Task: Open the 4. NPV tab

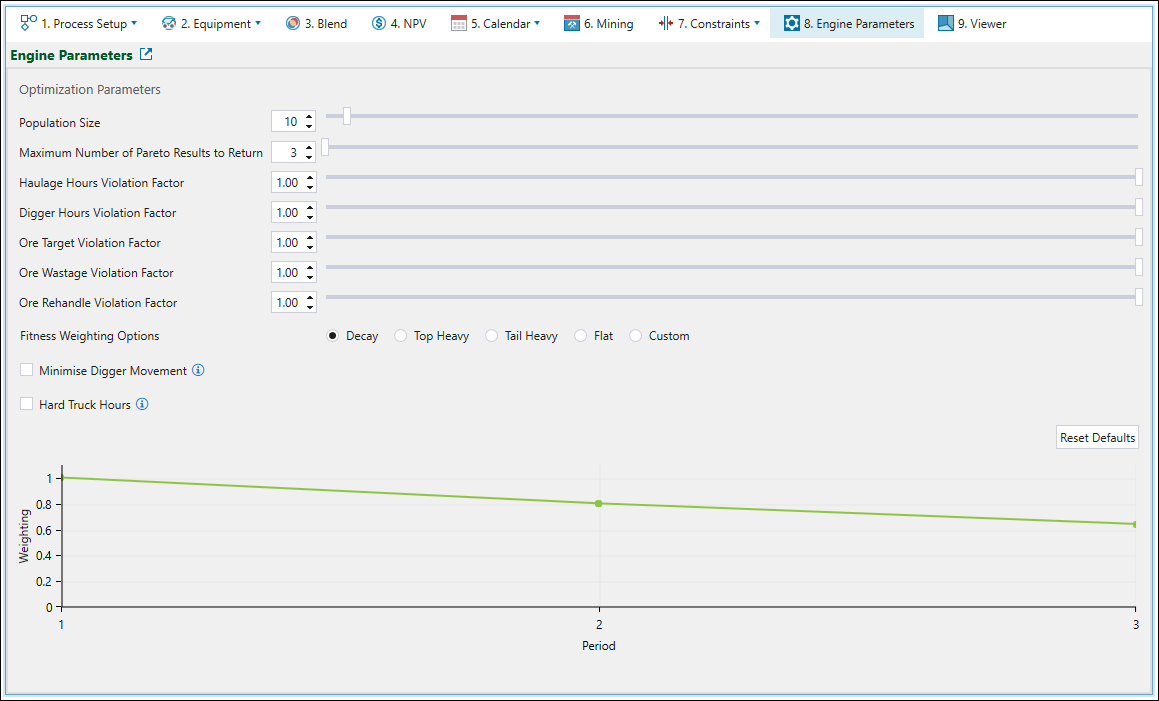Action: pyautogui.click(x=399, y=23)
